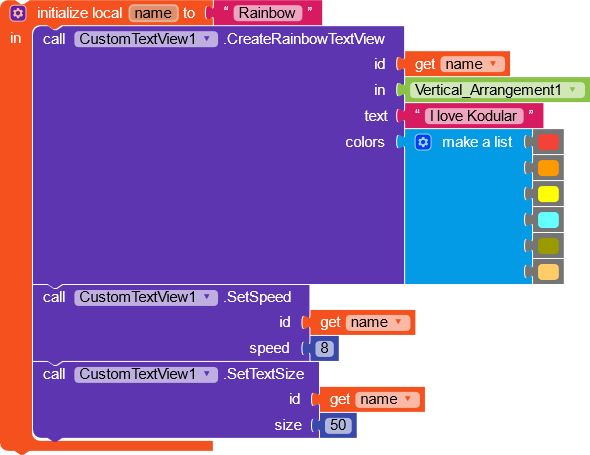Open CustomTextView1 dropdown in SetSpeed call

146,297
